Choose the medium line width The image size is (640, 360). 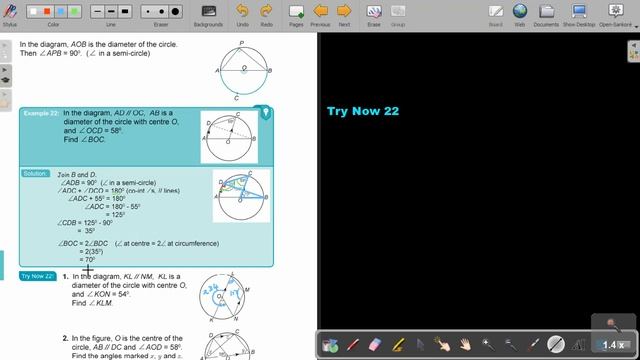pyautogui.click(x=111, y=11)
